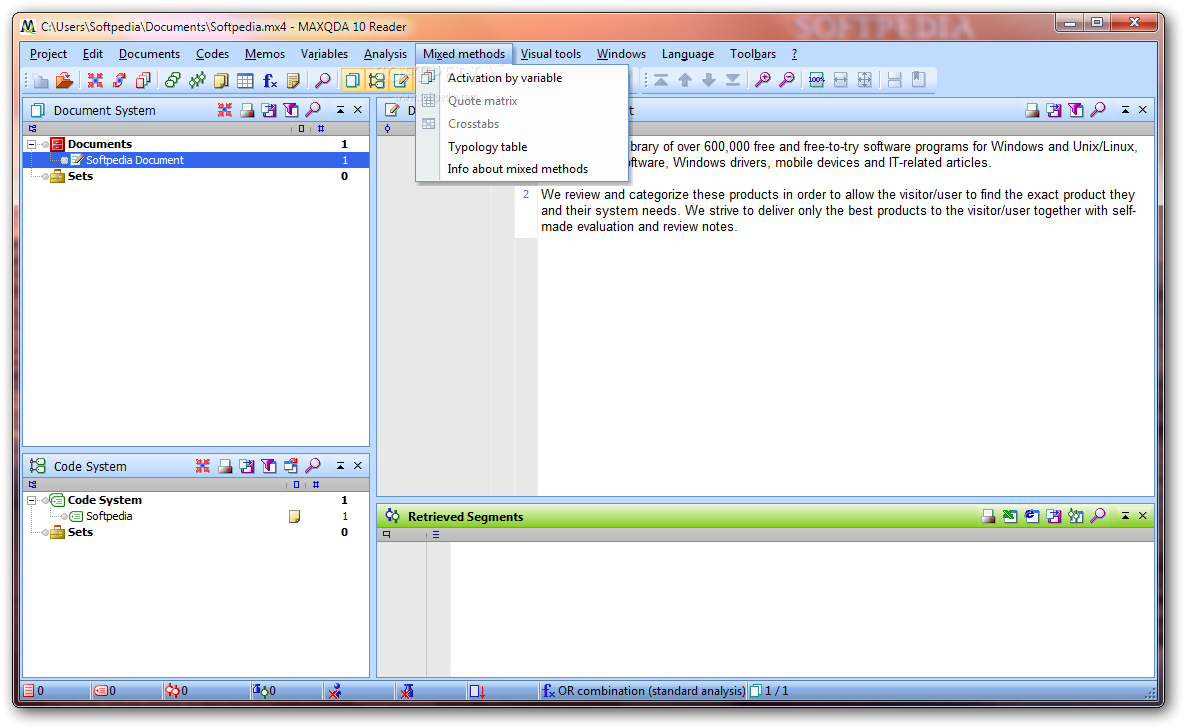Click search magnifier in Retrieved Segments panel
This screenshot has height=728, width=1185.
(1098, 516)
